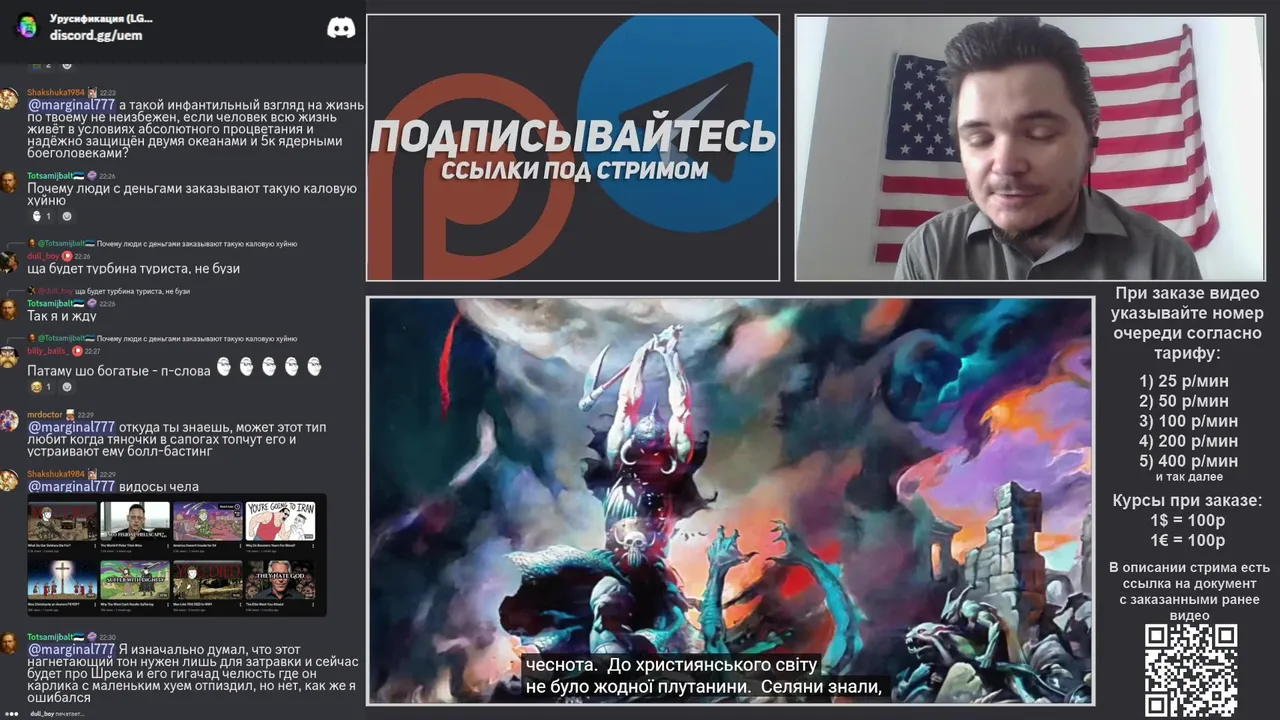1280x720 pixels.
Task: Click Totsamijbalt's avatar on the 22:30 message
Action: click(9, 643)
